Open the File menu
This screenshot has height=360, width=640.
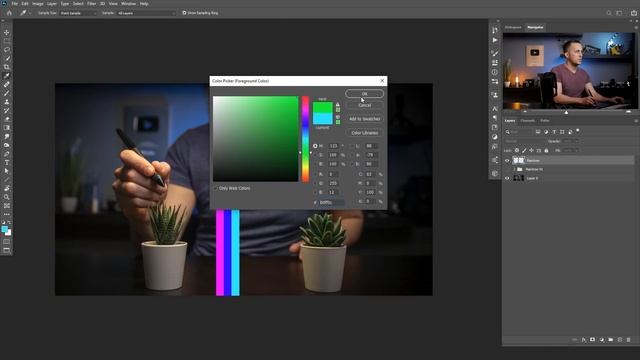(14, 4)
